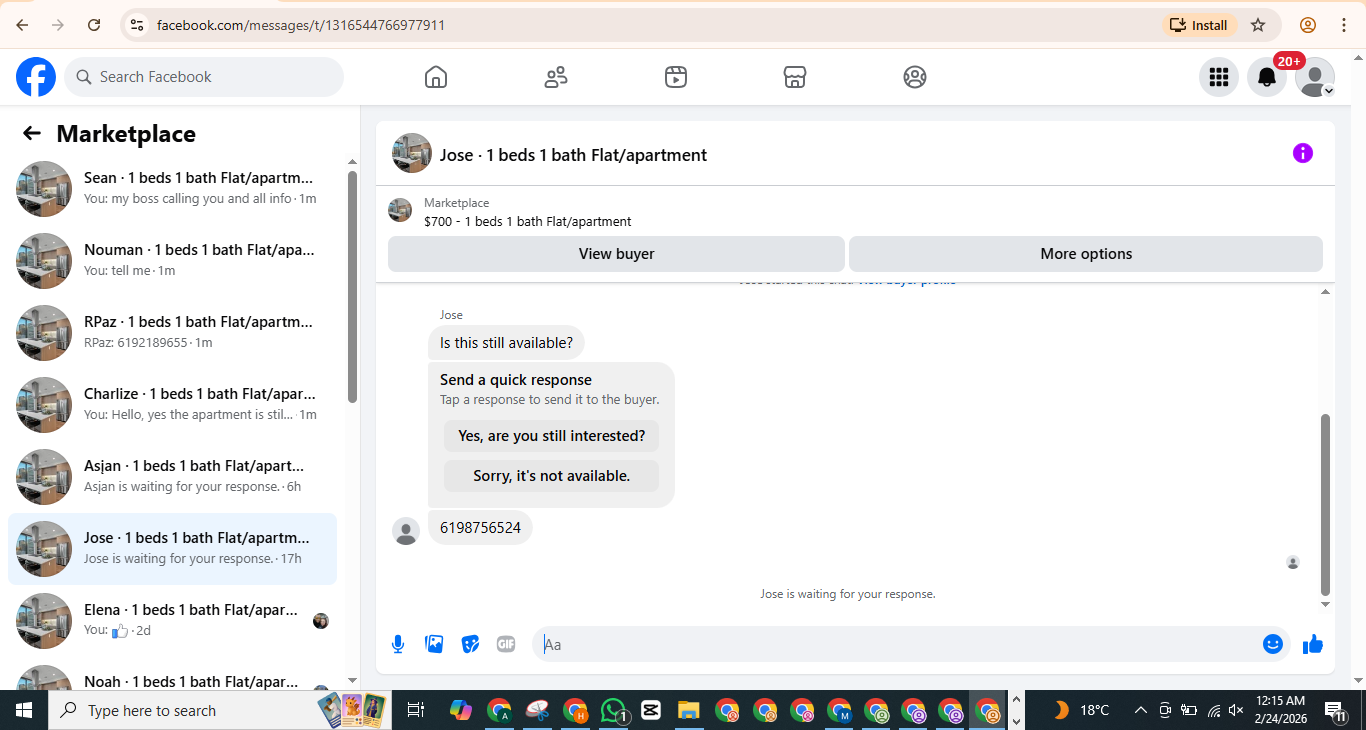Viewport: 1366px width, 730px height.
Task: Click the muted volume icon in tray
Action: [1236, 710]
